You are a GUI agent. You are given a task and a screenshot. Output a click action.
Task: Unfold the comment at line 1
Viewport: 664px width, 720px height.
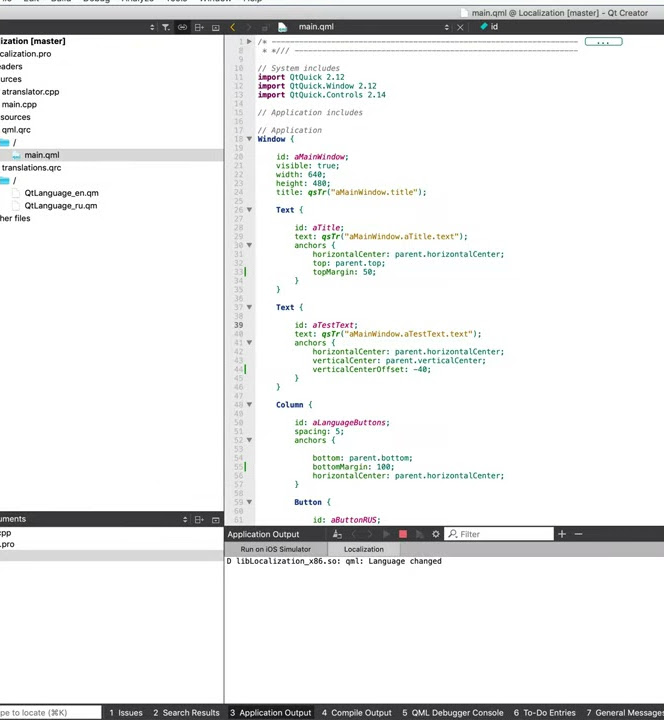tap(249, 41)
